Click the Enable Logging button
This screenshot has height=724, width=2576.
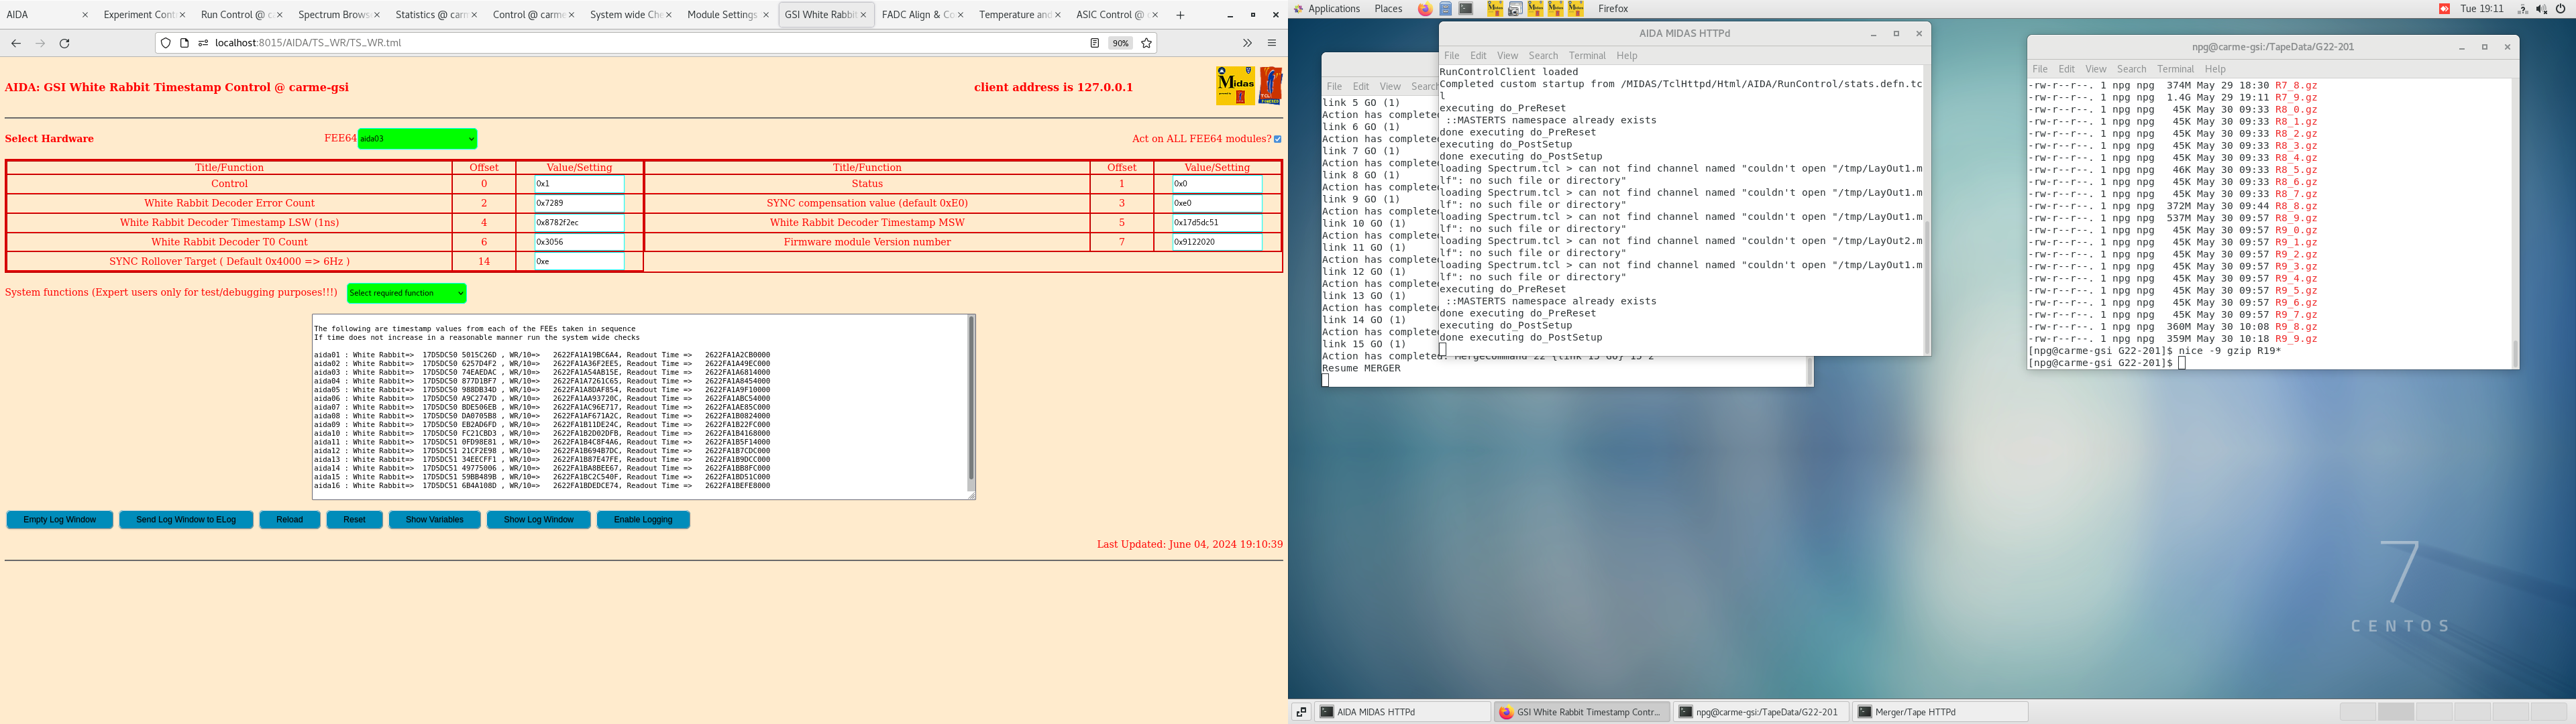[x=643, y=520]
